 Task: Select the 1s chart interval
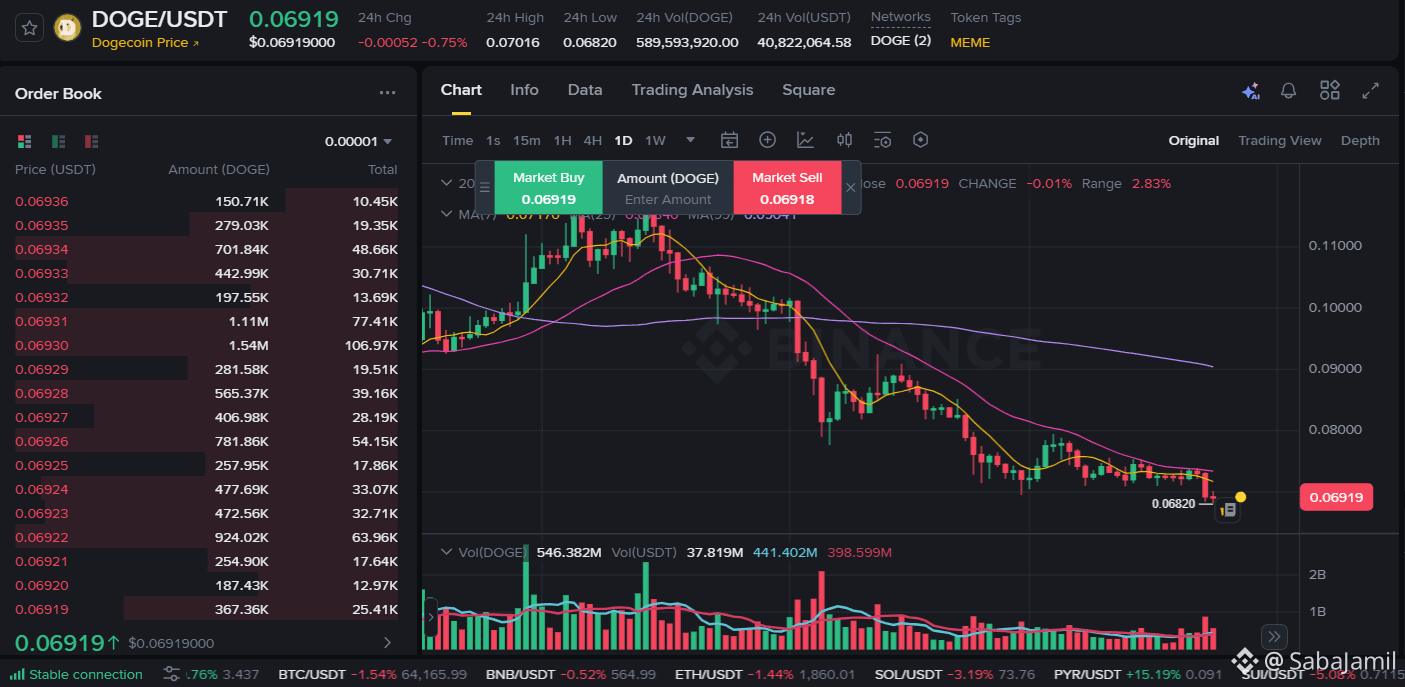[493, 140]
